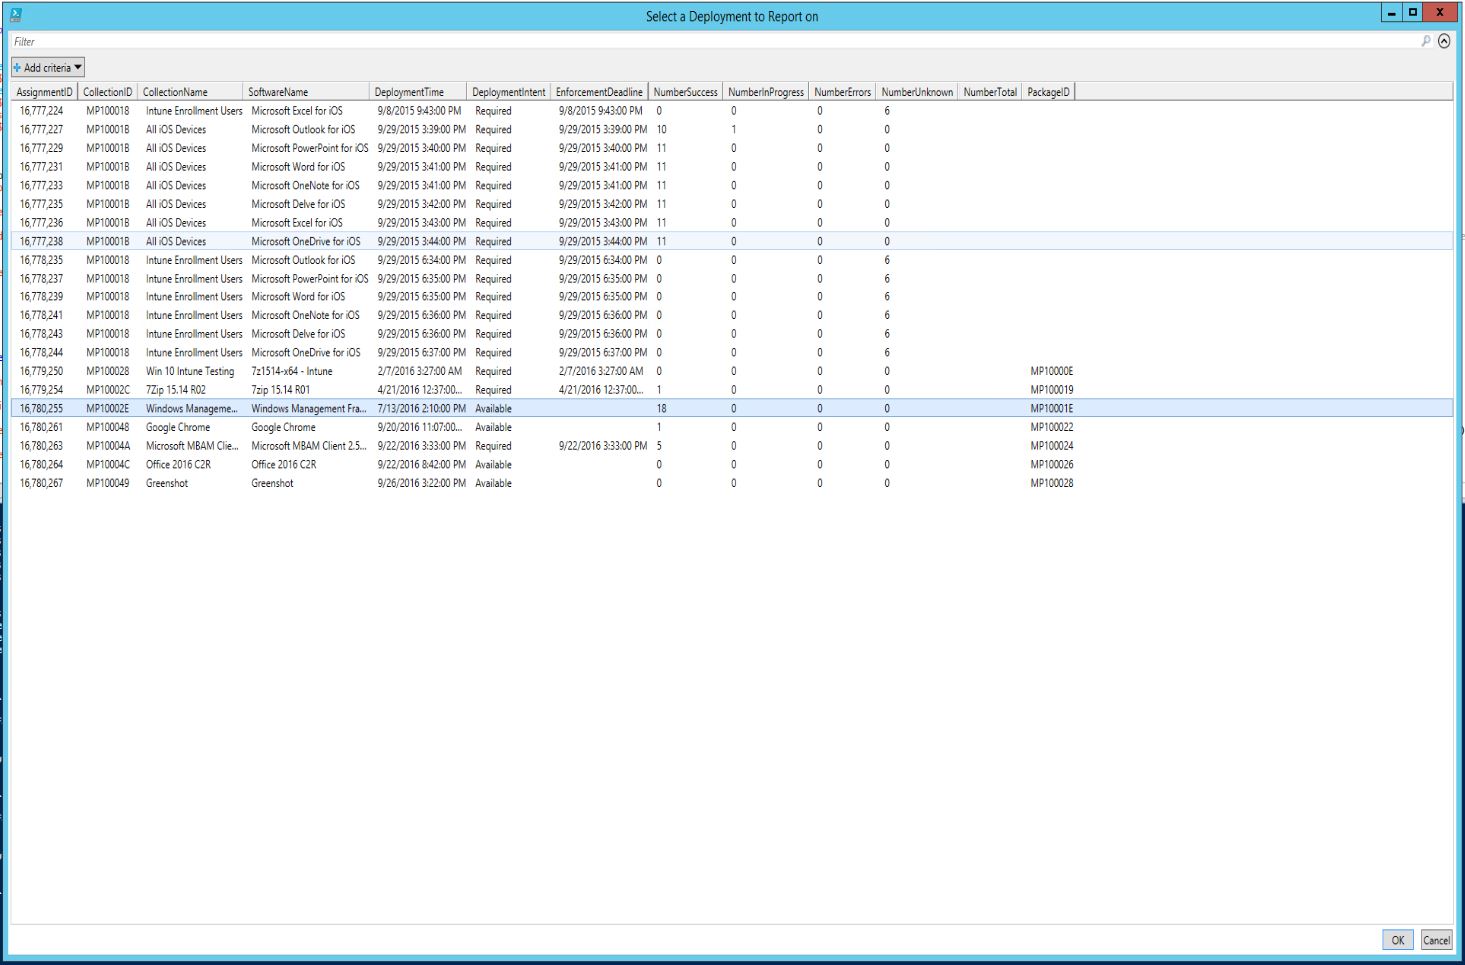The width and height of the screenshot is (1465, 965).
Task: Click the PowerShell icon in title bar
Action: point(15,15)
